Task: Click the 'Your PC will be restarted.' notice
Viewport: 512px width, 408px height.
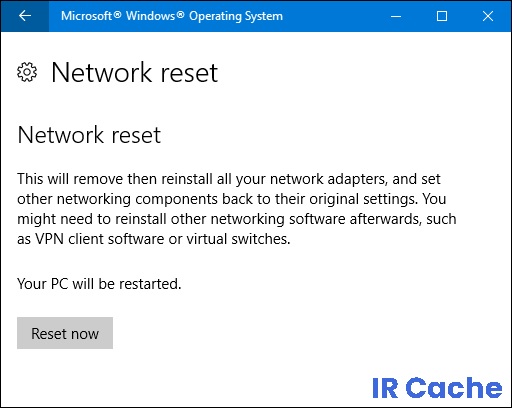Action: click(x=99, y=284)
